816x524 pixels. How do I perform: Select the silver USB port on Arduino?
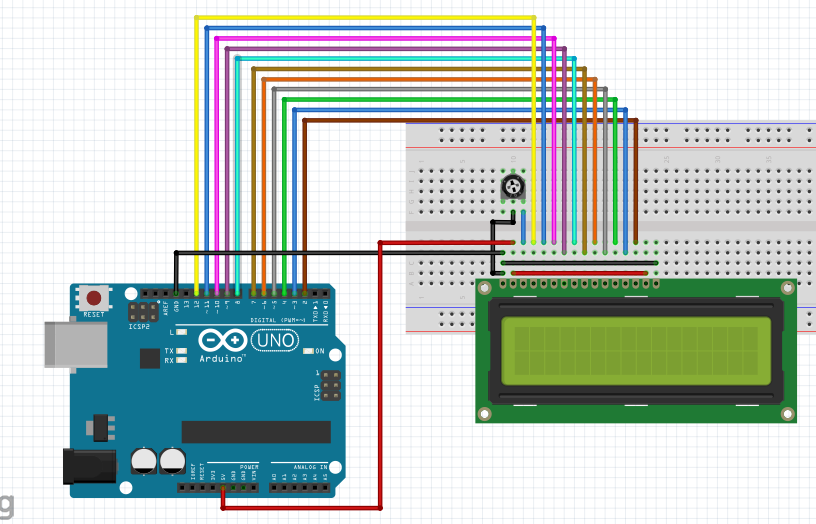point(76,346)
